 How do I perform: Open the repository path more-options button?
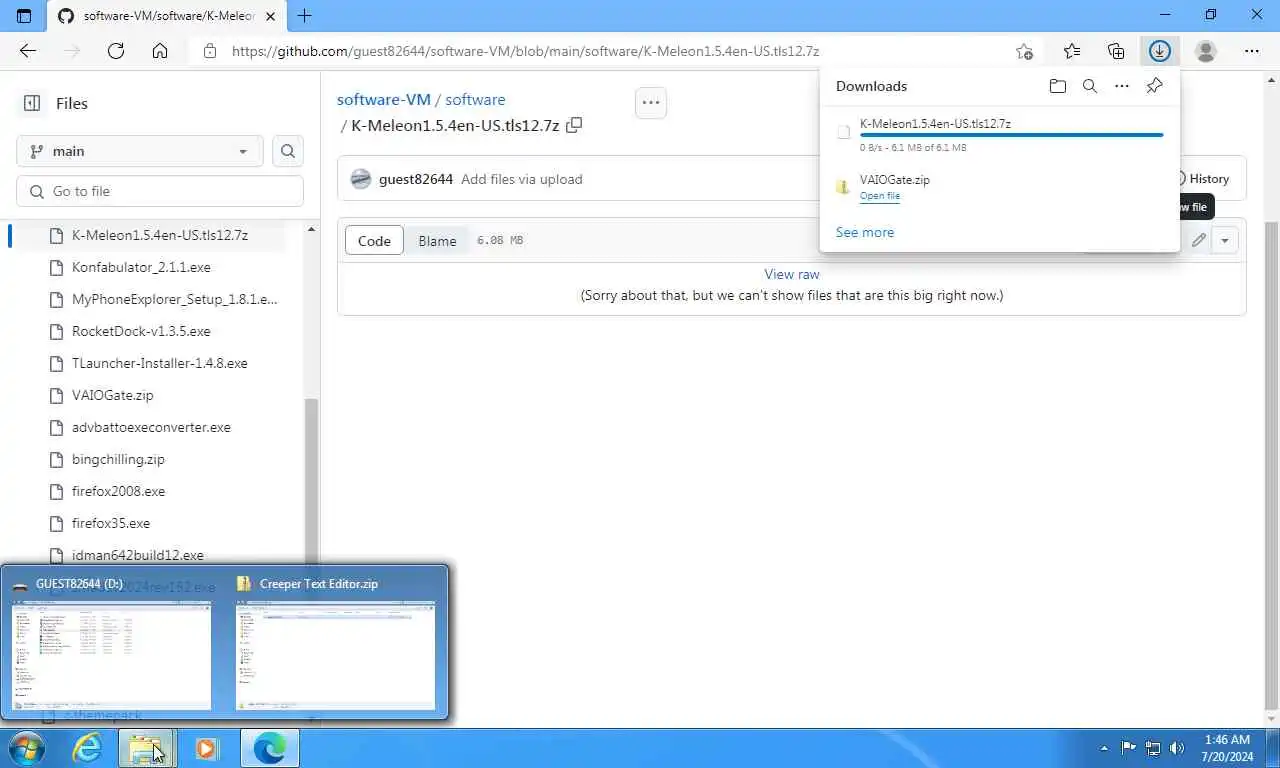coord(651,102)
